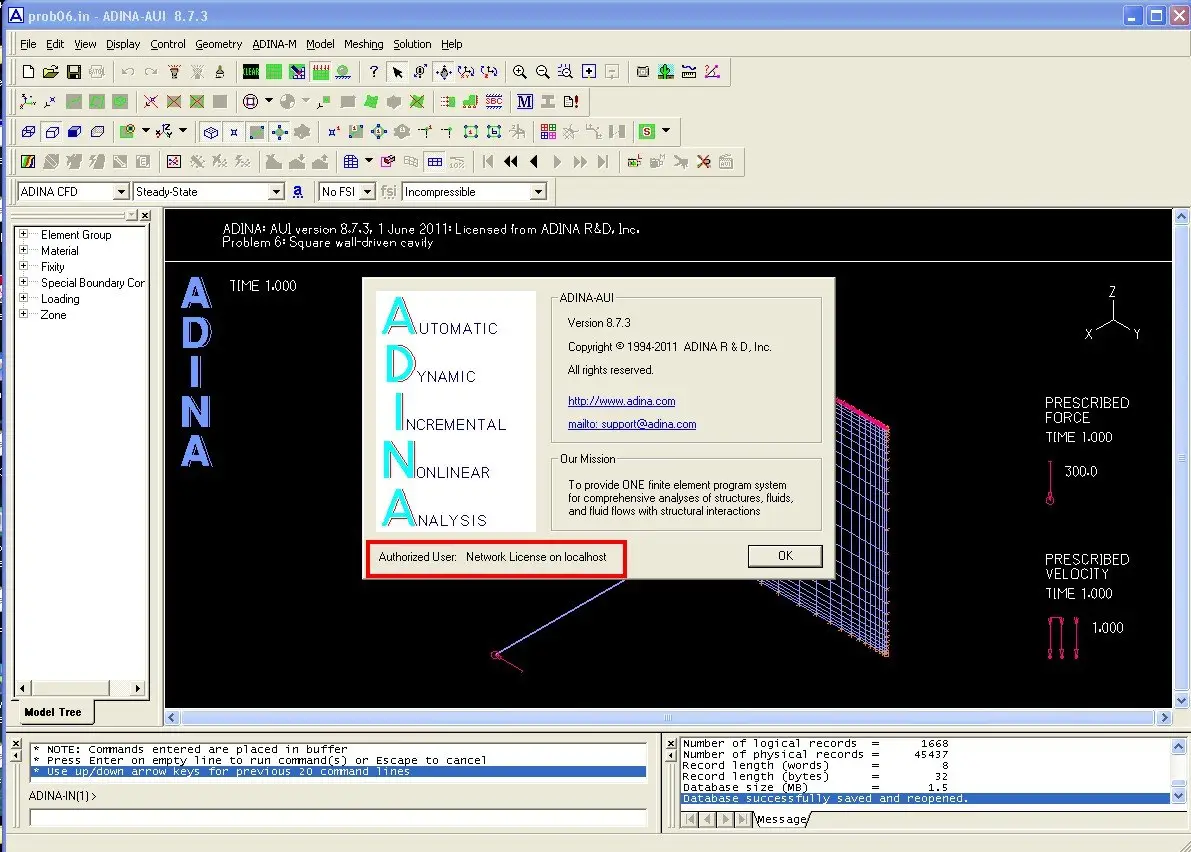Click the ADINA-IN command input field
The height and width of the screenshot is (852, 1191).
click(x=338, y=817)
